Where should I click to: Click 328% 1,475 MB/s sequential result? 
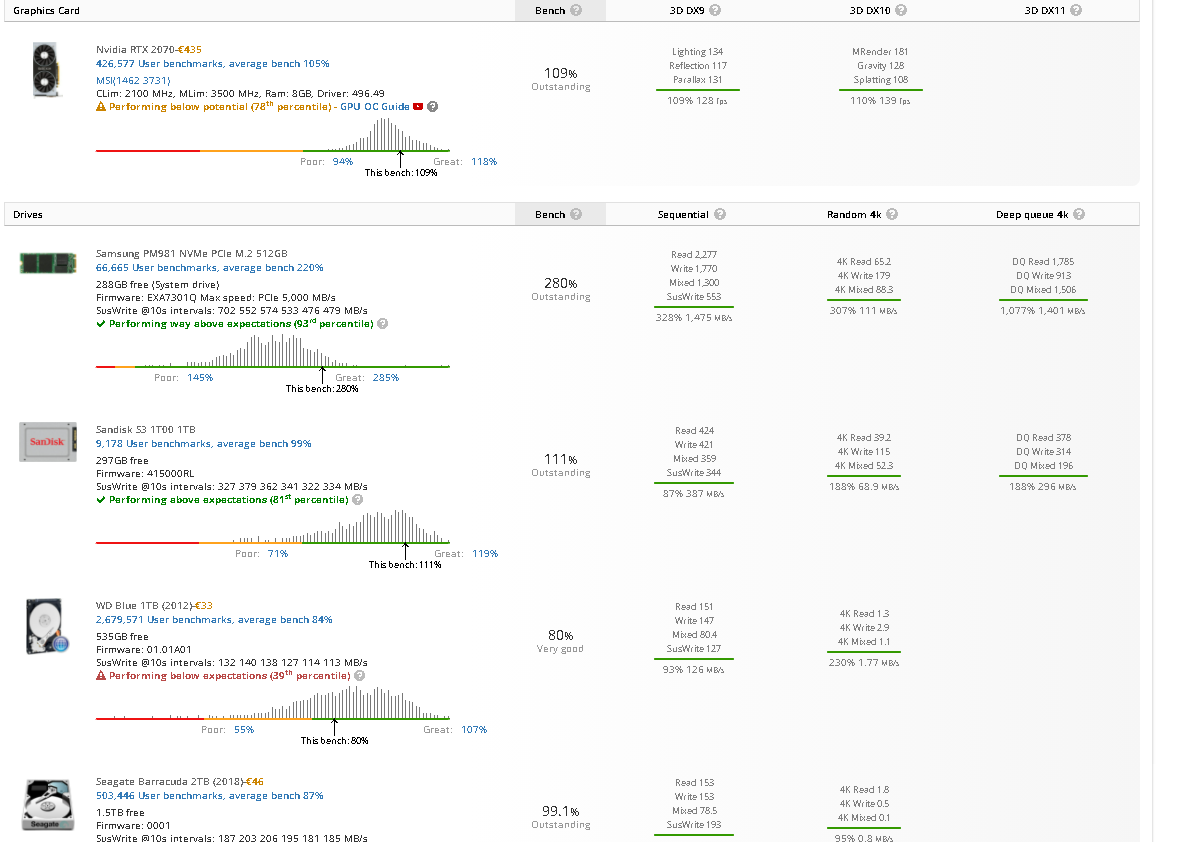[694, 318]
